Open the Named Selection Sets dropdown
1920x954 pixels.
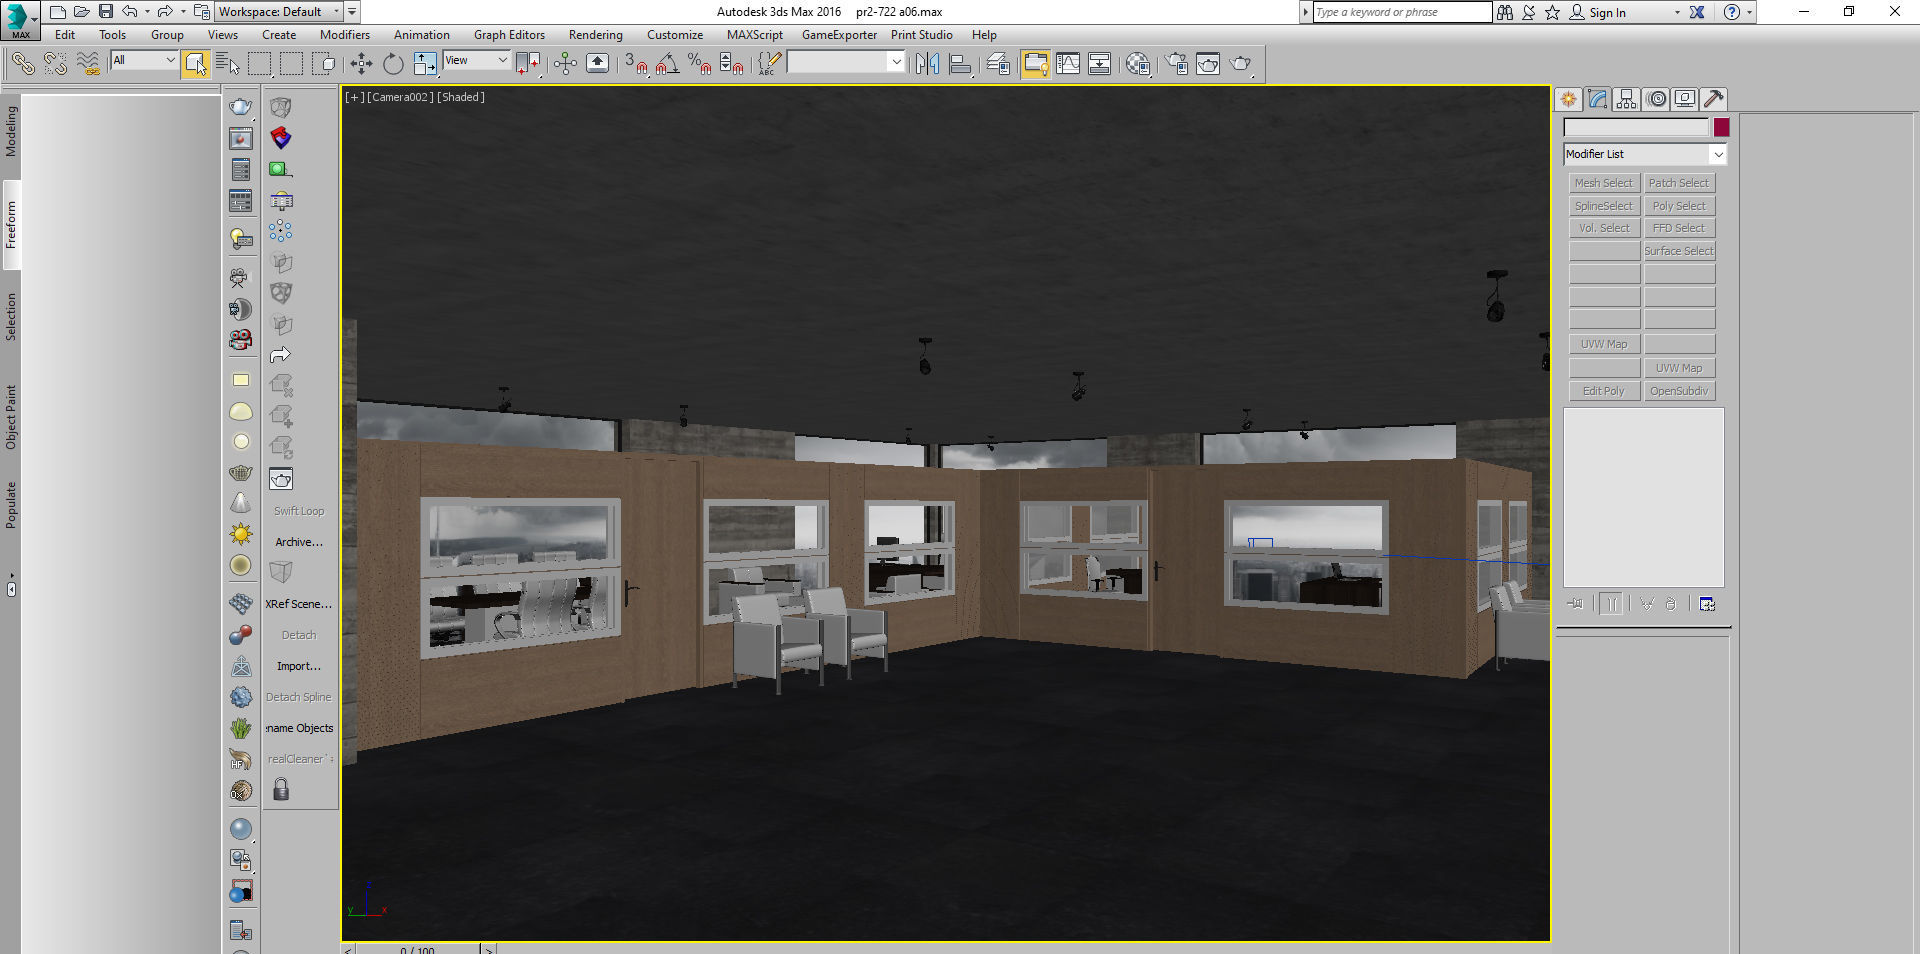tap(895, 62)
